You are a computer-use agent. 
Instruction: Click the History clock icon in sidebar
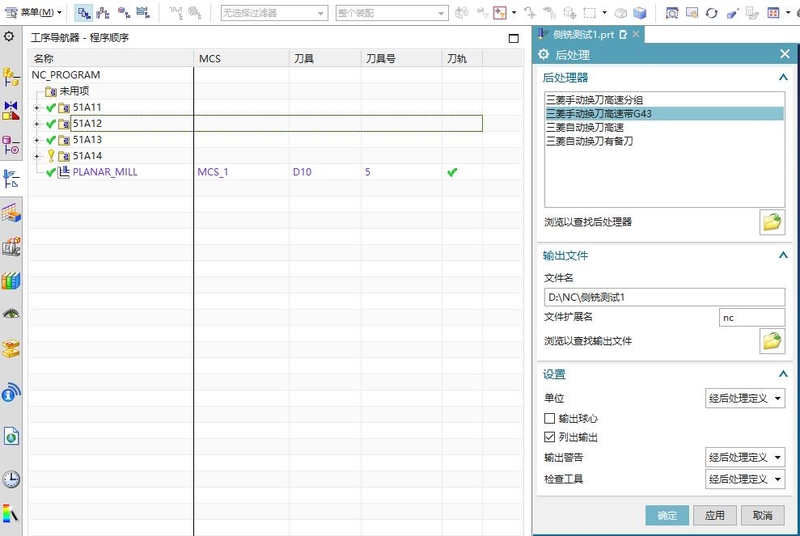click(11, 479)
